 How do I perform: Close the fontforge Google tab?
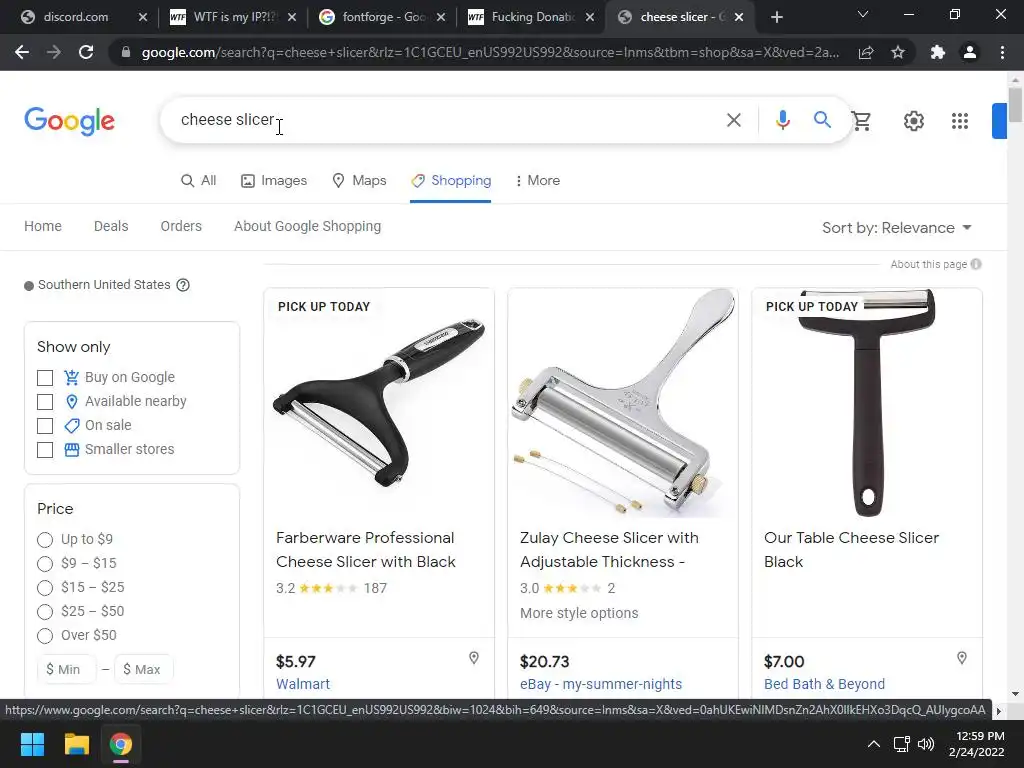[441, 18]
